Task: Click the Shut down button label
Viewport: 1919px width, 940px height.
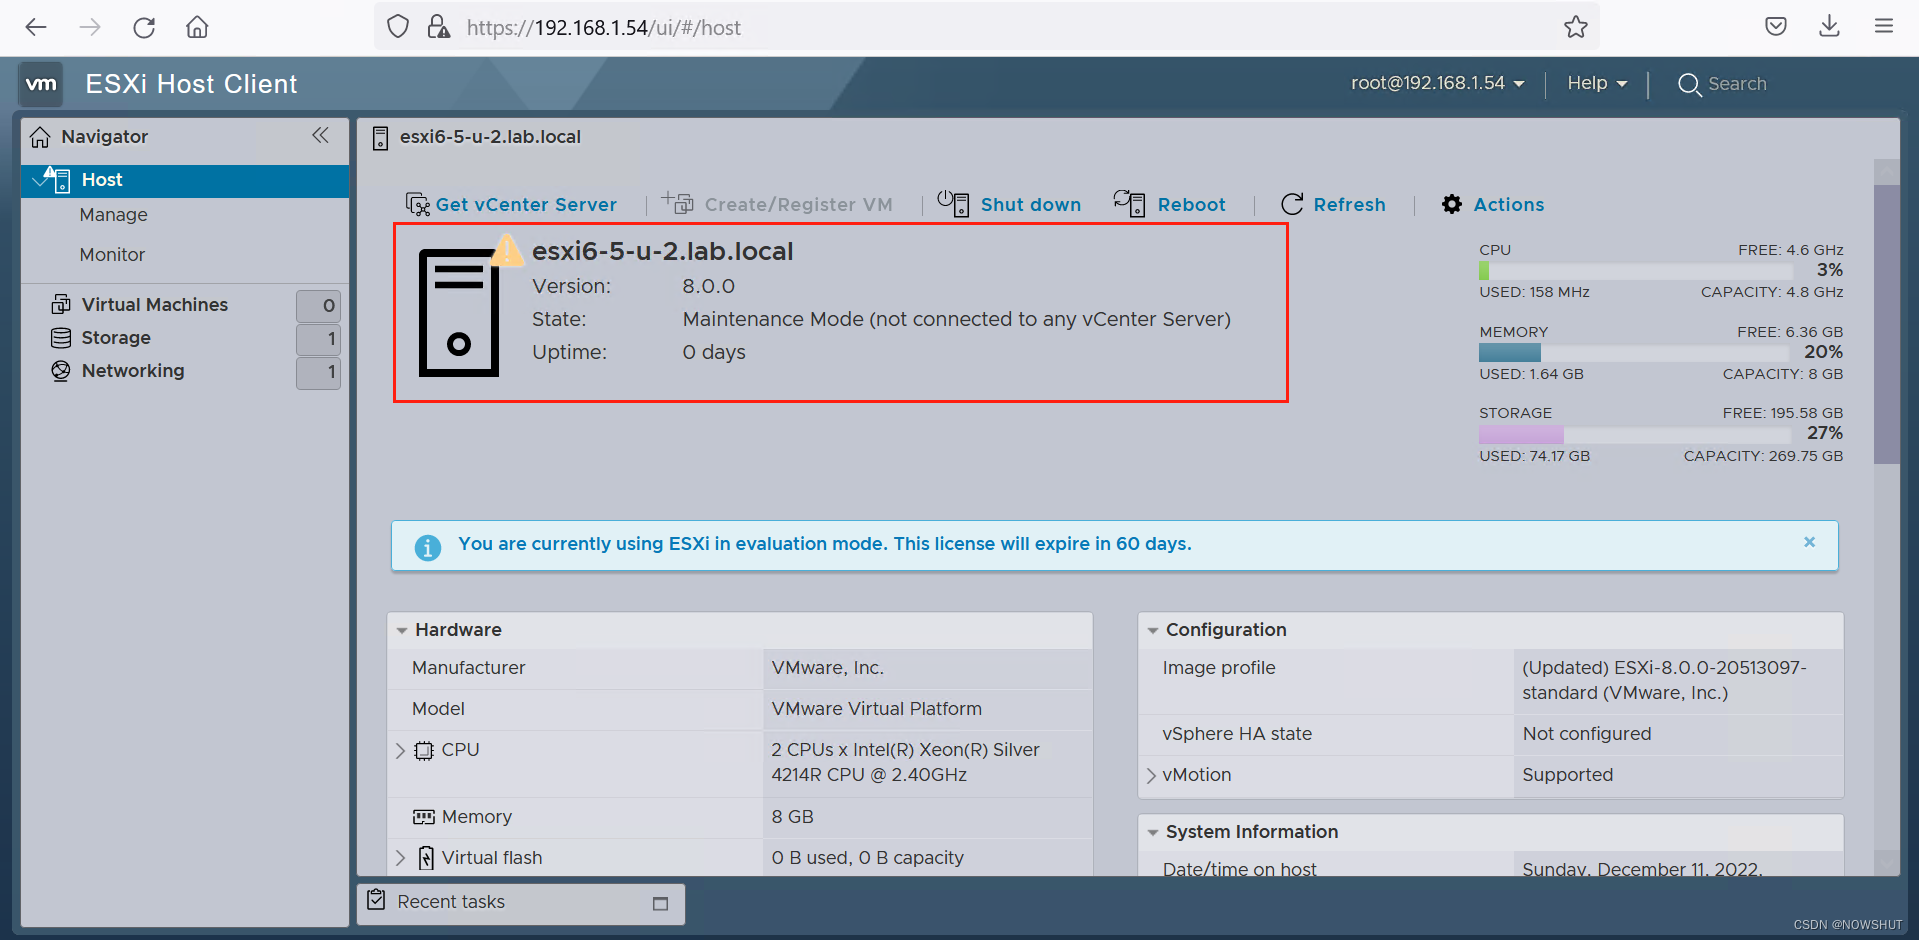Action: (x=1031, y=205)
